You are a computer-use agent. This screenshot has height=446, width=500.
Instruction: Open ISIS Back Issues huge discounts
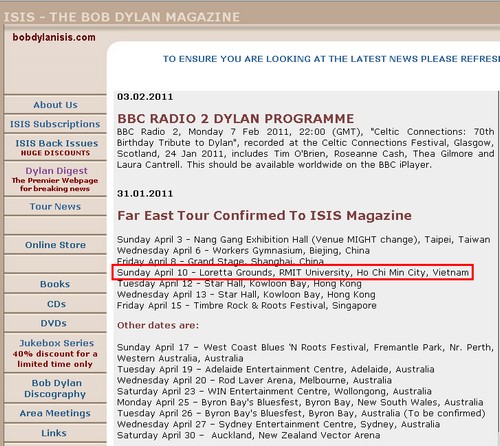[x=56, y=148]
